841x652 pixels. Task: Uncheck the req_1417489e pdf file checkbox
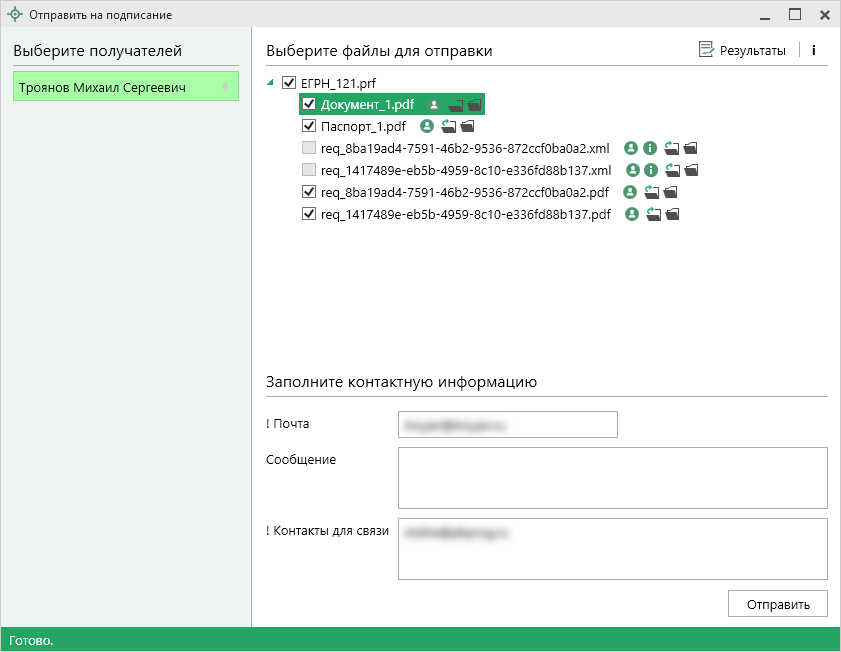pyautogui.click(x=309, y=214)
